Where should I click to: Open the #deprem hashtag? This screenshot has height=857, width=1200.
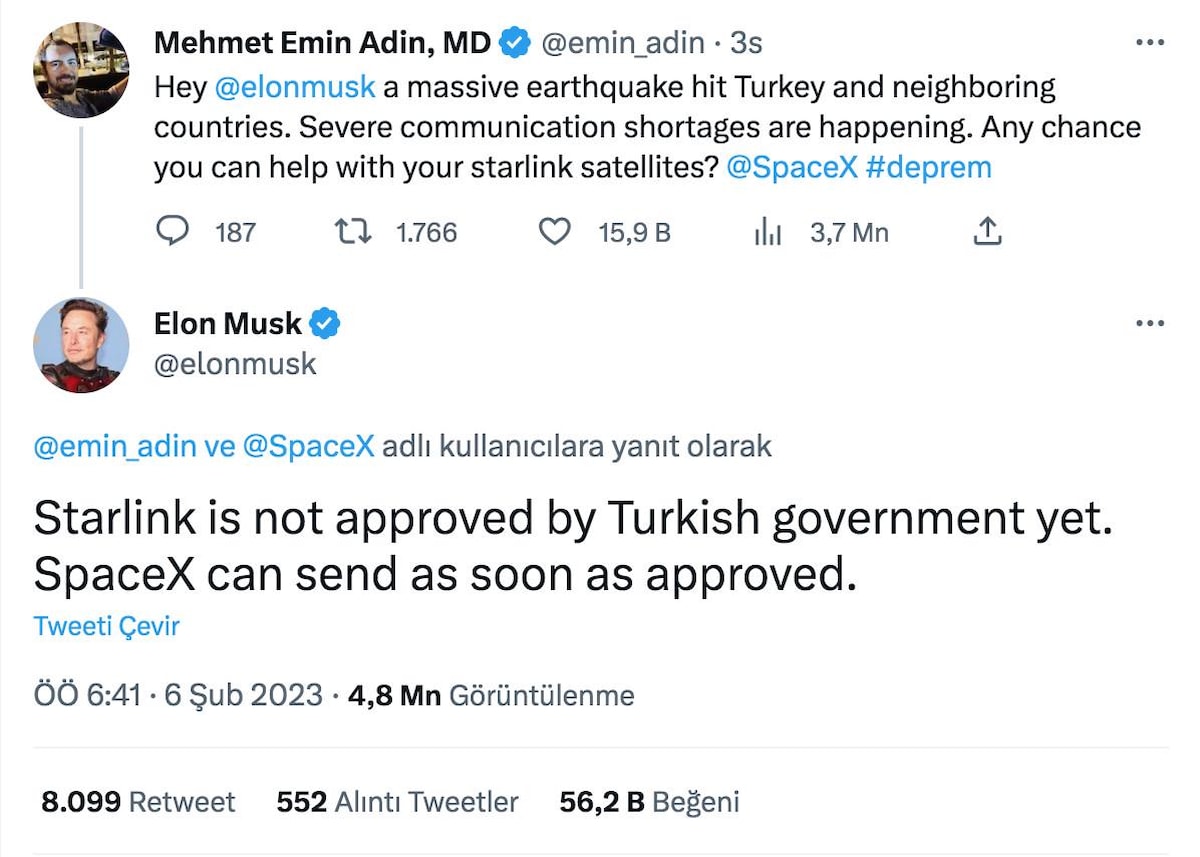929,167
